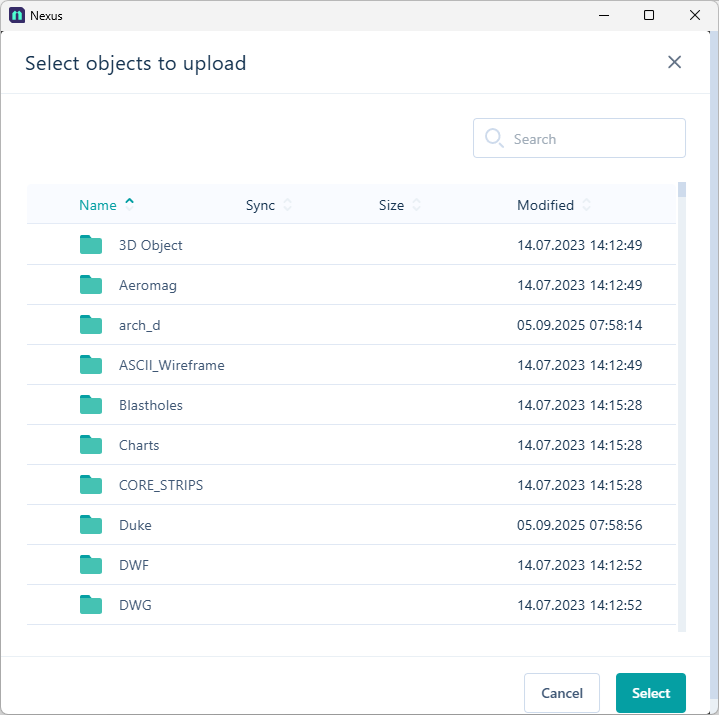Click the CORE_STRIPS folder icon
The image size is (719, 715).
[x=91, y=485]
